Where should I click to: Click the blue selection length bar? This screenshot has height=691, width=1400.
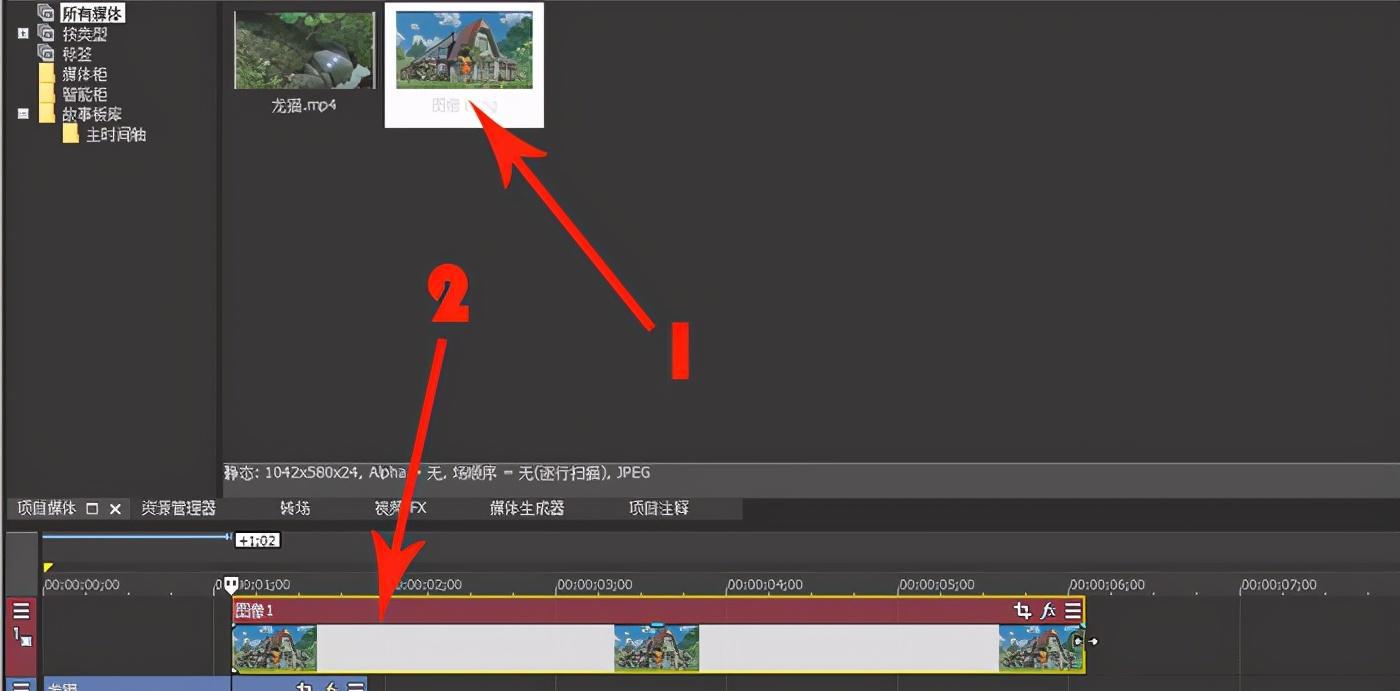[x=137, y=537]
